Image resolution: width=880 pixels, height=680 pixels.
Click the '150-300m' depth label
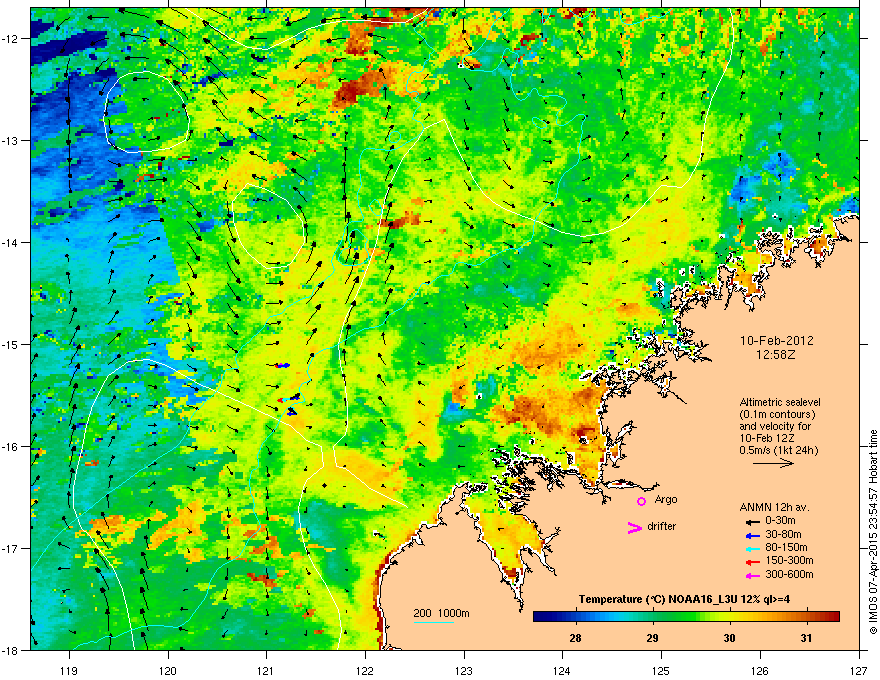coord(789,560)
